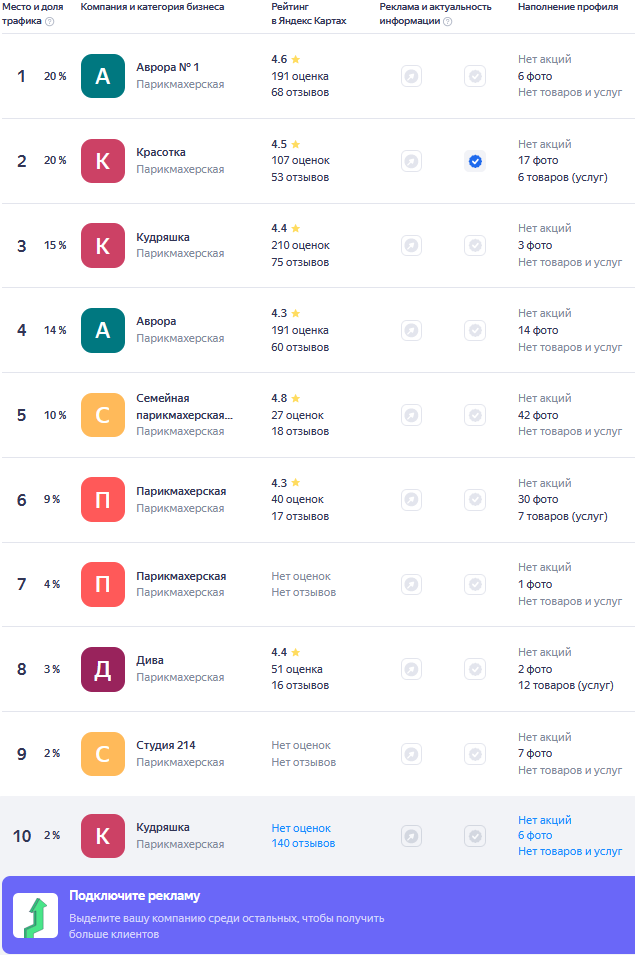This screenshot has height=955, width=635.
Task: Open the 'Нет оценок' link in row 10
Action: [301, 828]
